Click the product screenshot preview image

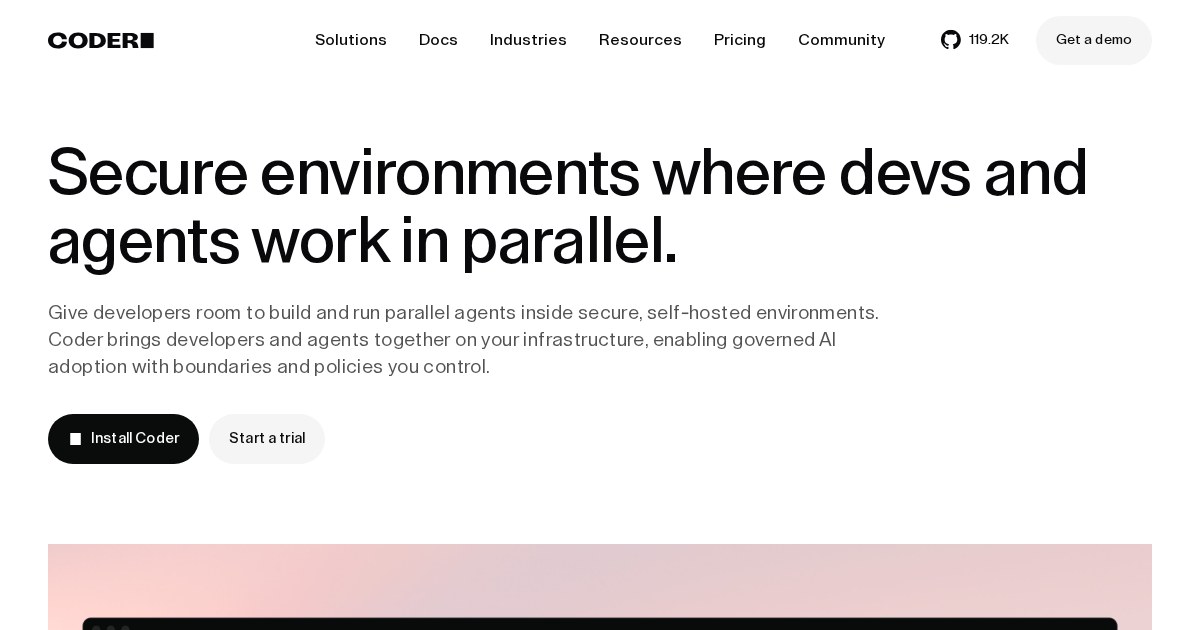(600, 587)
